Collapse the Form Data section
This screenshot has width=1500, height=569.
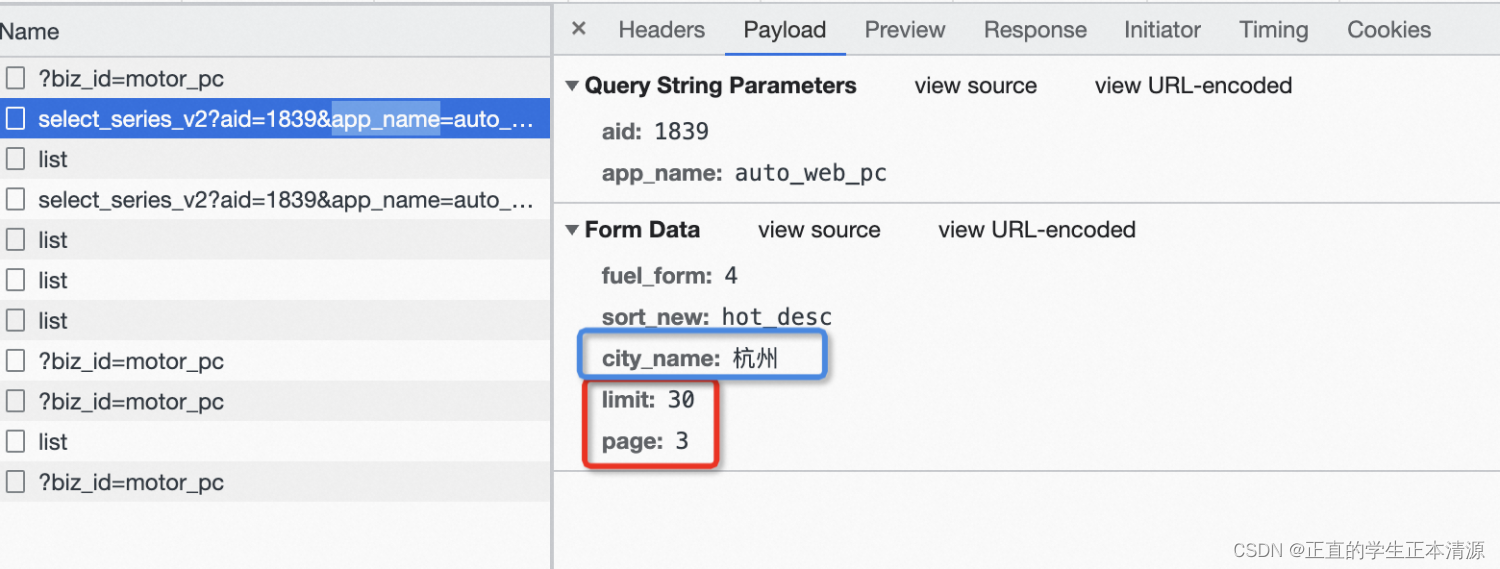coord(573,230)
